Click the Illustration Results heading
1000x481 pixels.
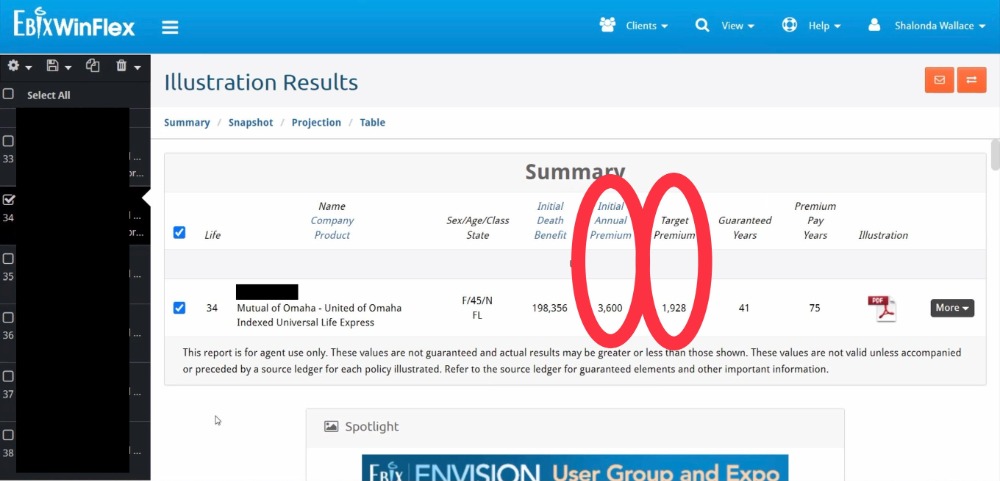261,83
